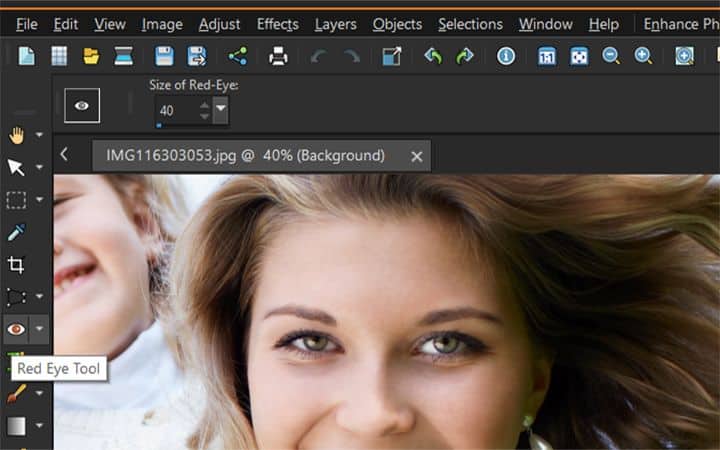Click the Zoom to 100% icon
Image resolution: width=720 pixels, height=450 pixels.
[547, 56]
